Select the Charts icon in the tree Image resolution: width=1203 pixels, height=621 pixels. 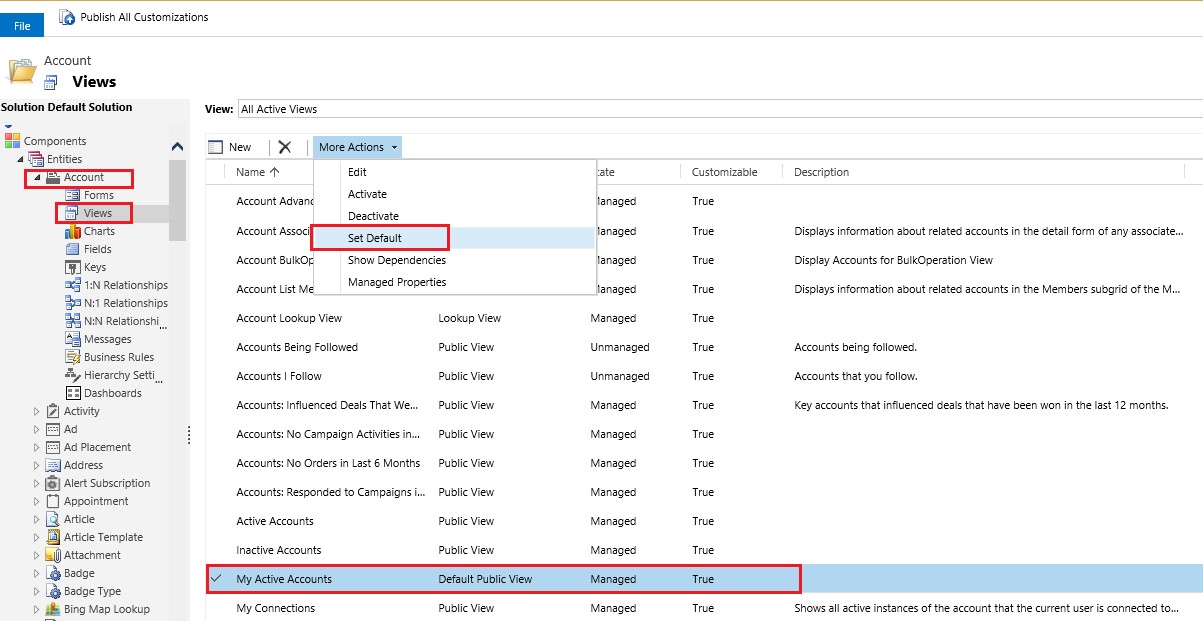click(x=73, y=231)
